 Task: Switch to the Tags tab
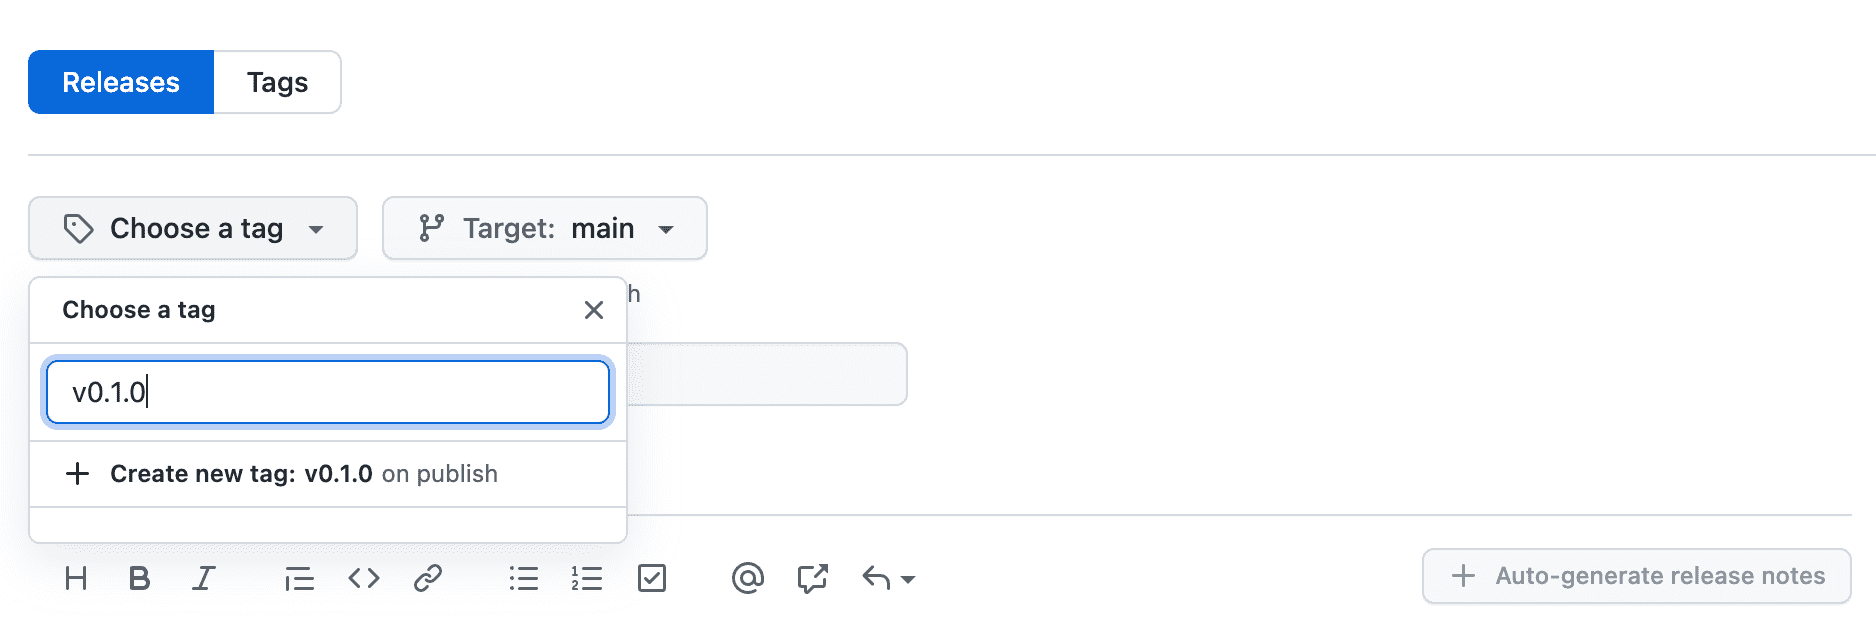[277, 82]
